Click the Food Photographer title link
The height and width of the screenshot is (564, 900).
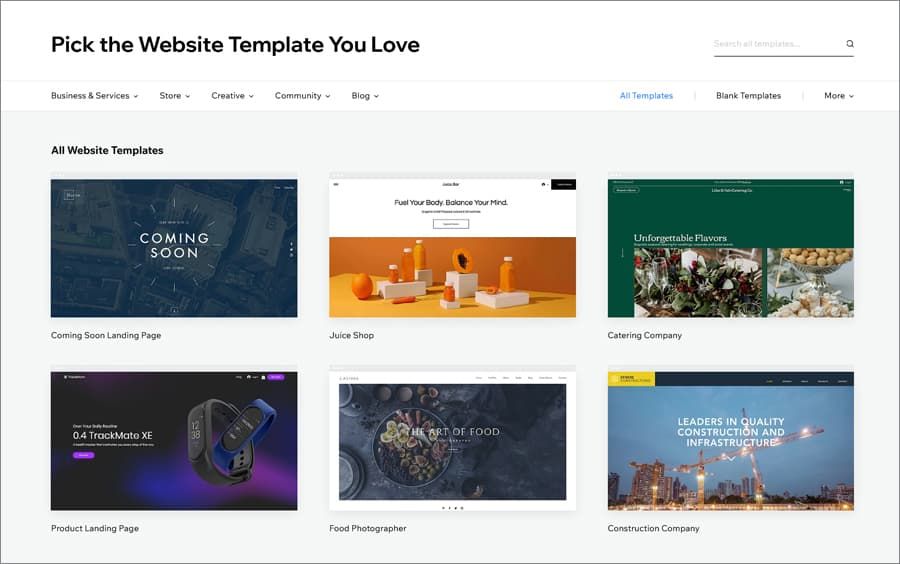367,529
